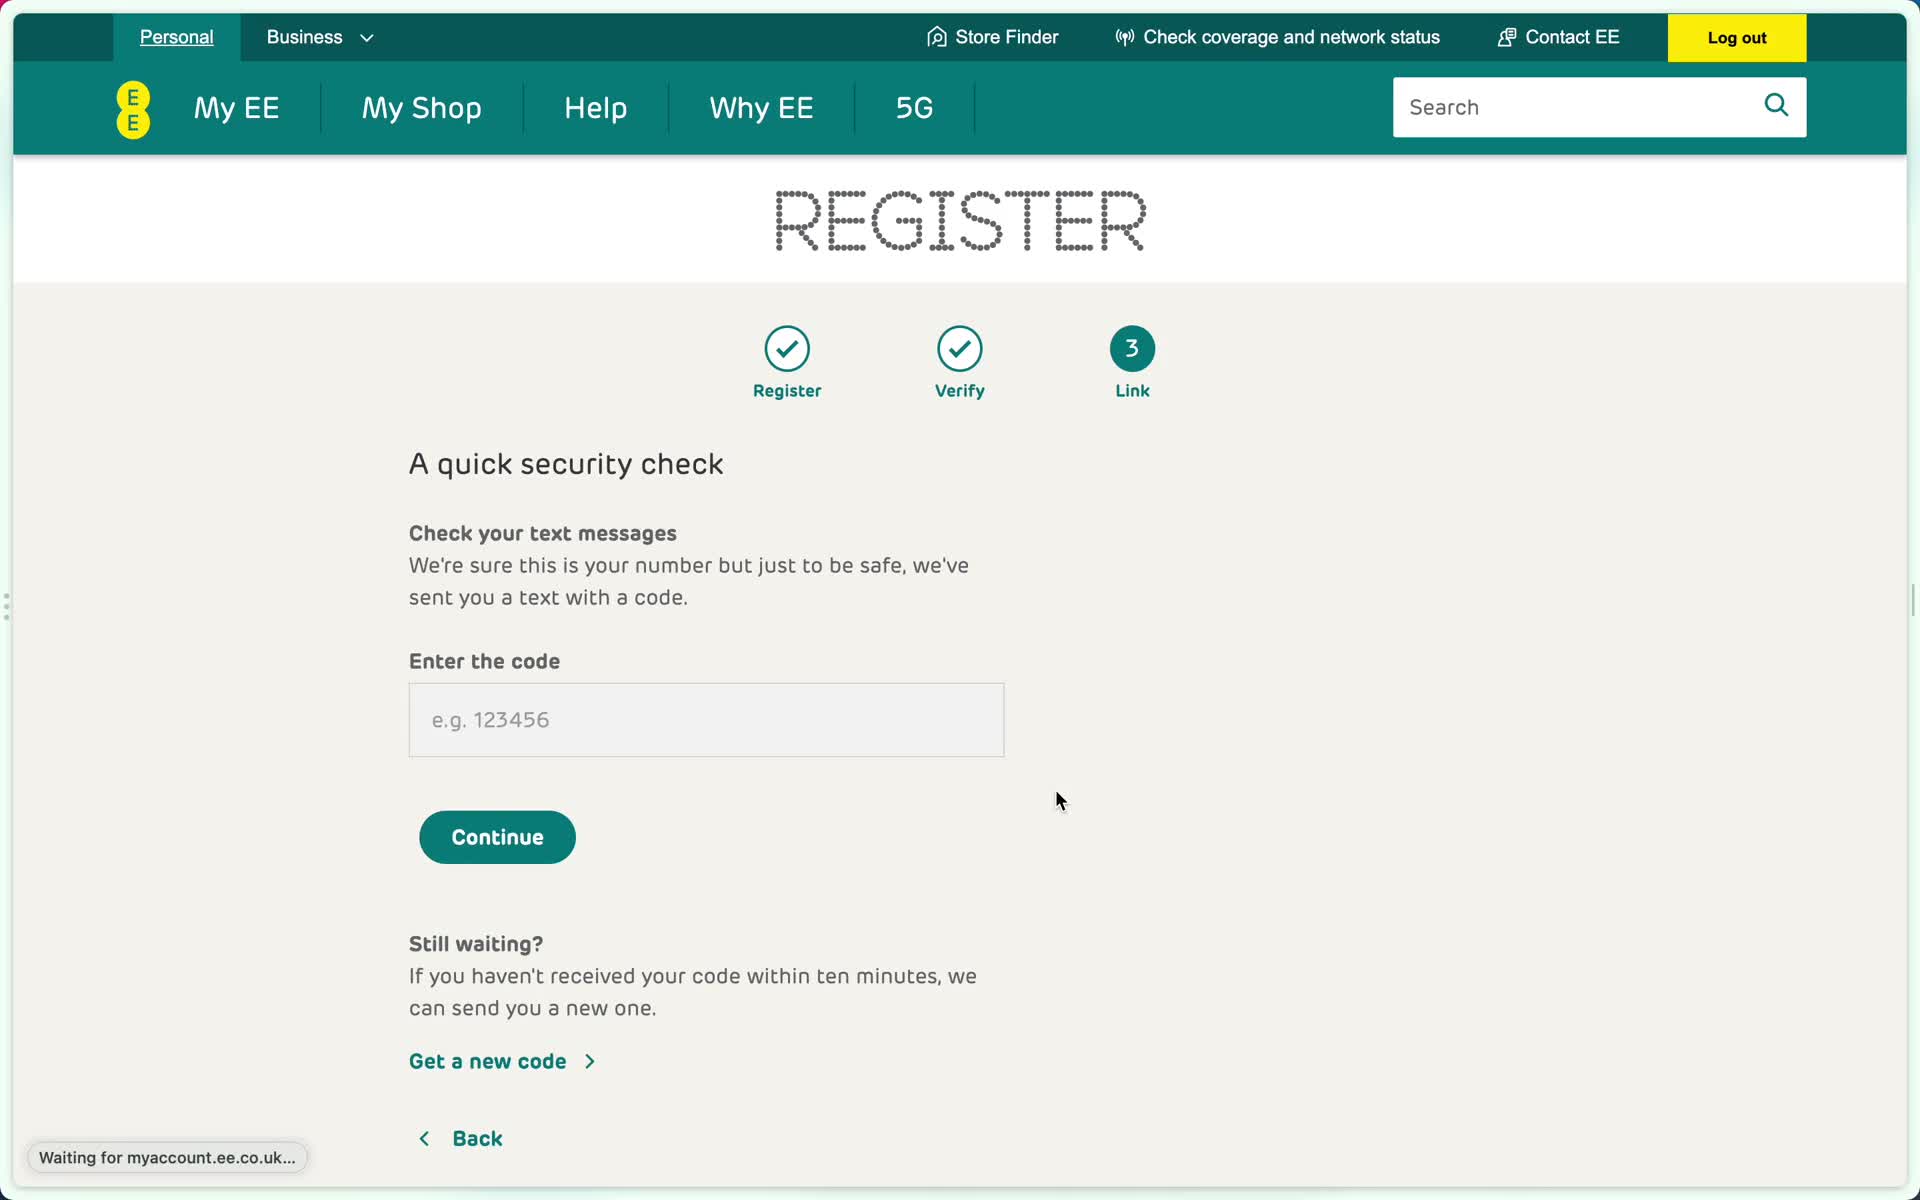1920x1200 pixels.
Task: Select the Personal tab
Action: click(177, 37)
